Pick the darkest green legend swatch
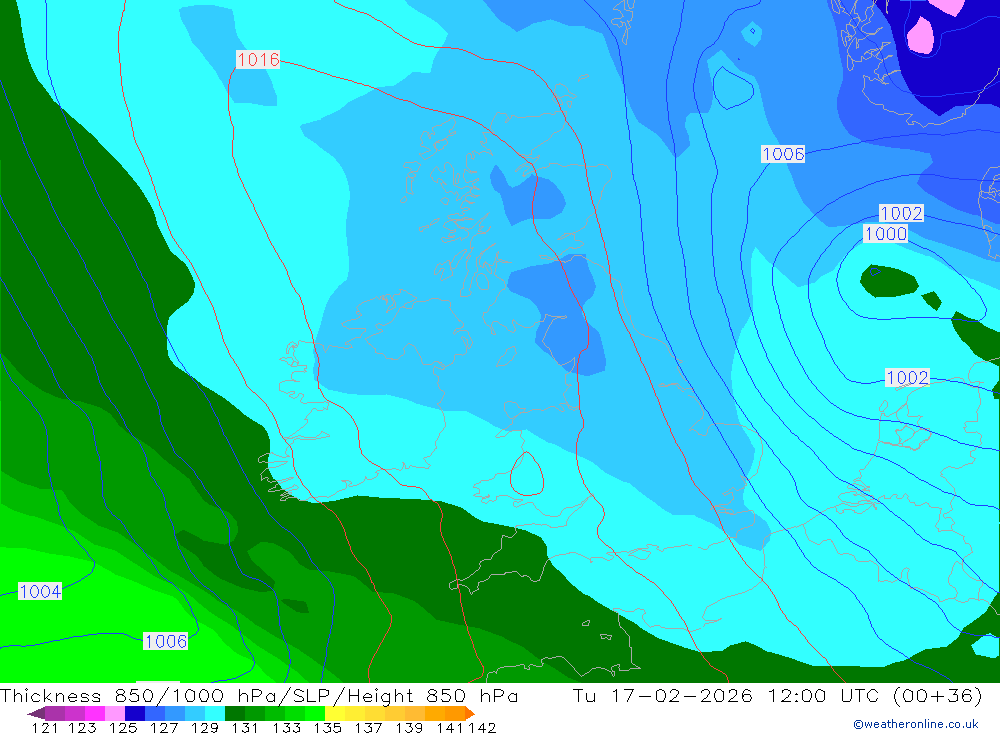This screenshot has width=1000, height=733. click(235, 713)
